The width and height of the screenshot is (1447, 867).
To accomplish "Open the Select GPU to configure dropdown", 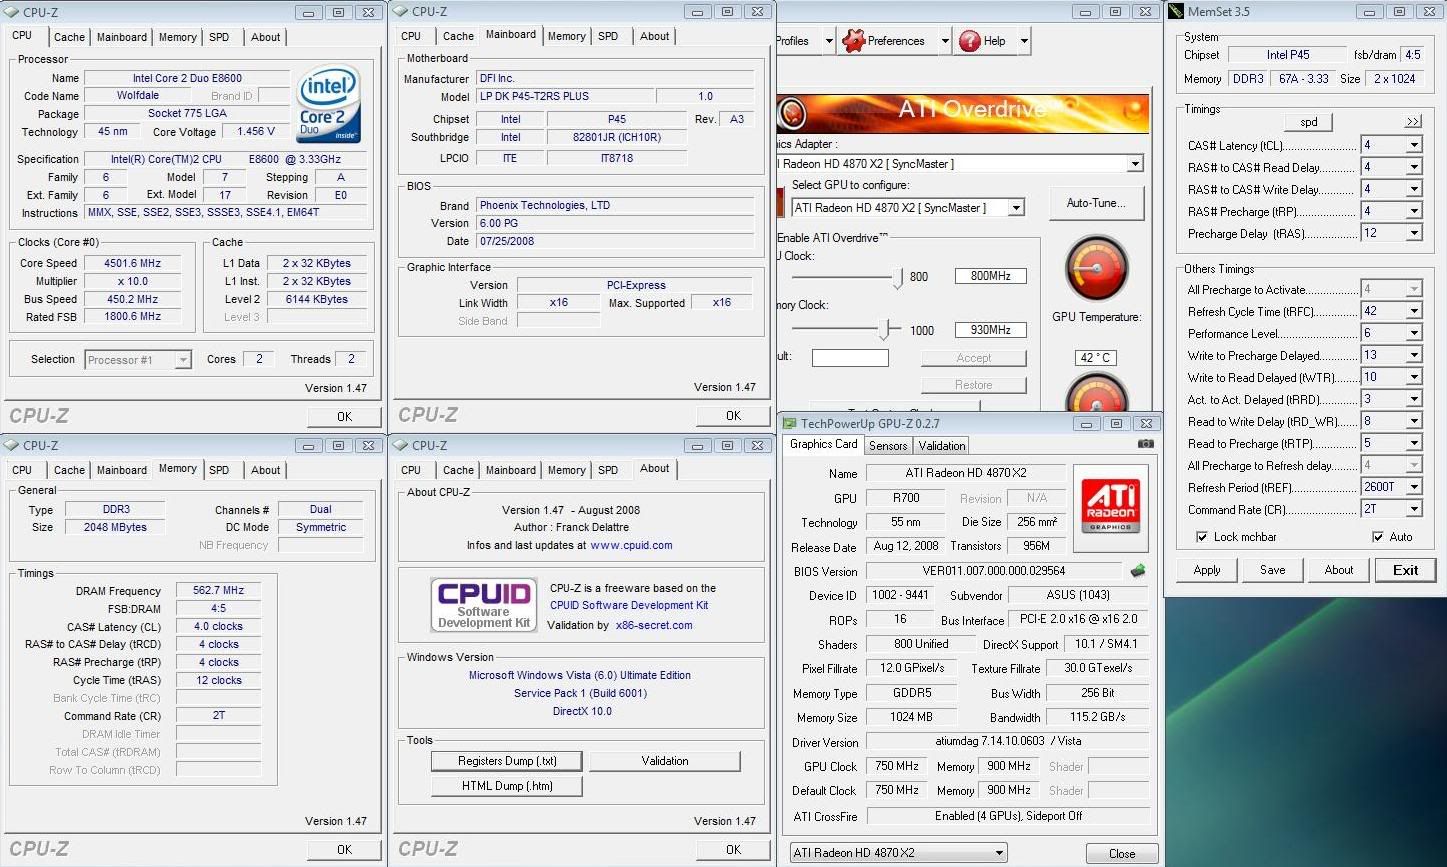I will (x=1016, y=208).
